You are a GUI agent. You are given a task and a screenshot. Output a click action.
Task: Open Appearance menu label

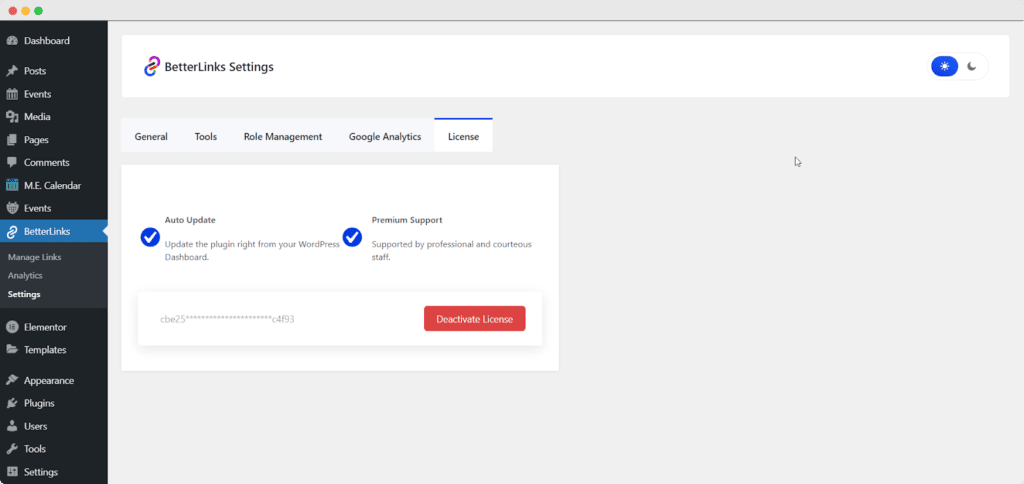tap(49, 381)
